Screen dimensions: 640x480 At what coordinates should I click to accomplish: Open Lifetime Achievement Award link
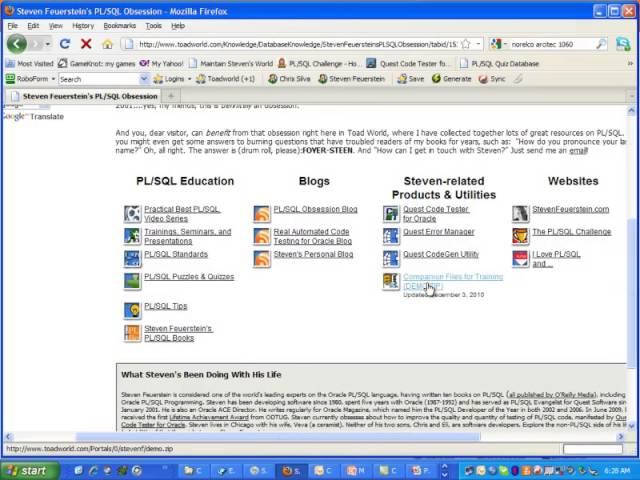click(209, 417)
